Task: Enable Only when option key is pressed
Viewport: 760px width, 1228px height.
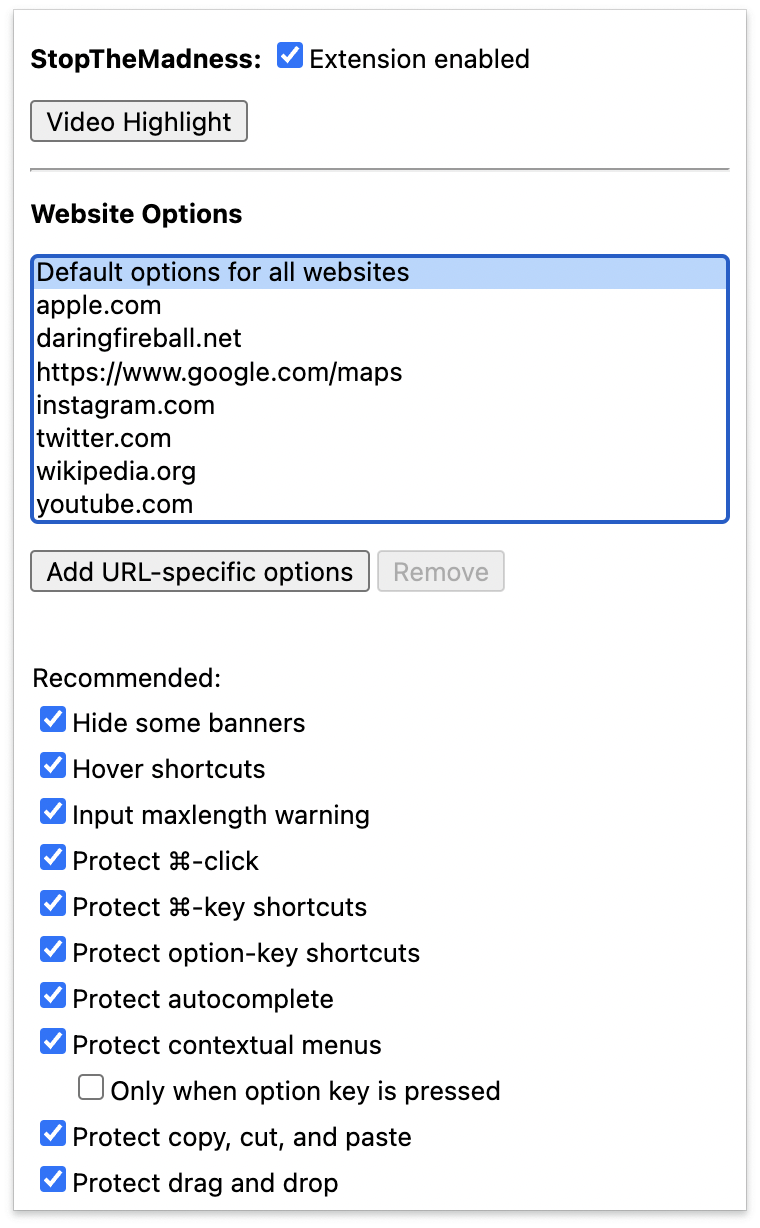Action: (91, 1088)
